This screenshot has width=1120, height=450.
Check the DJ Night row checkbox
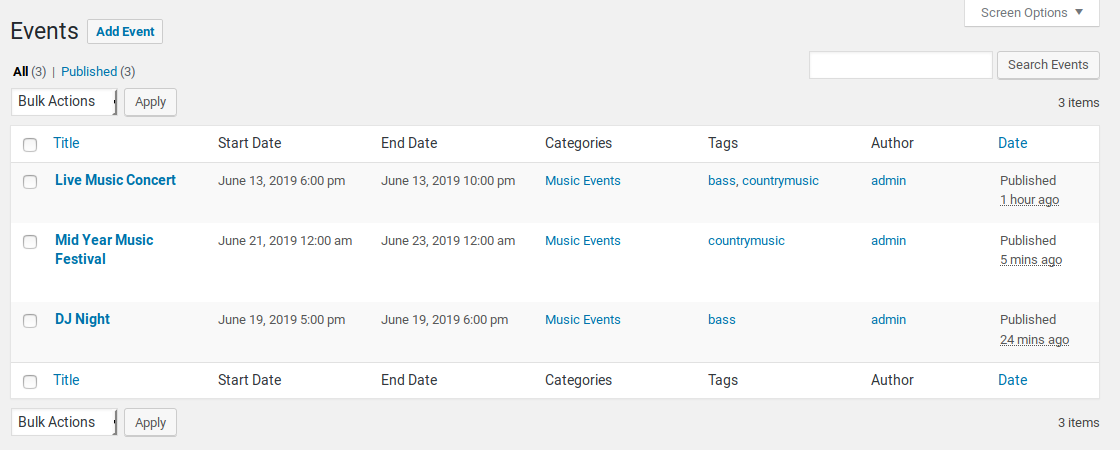coord(30,321)
